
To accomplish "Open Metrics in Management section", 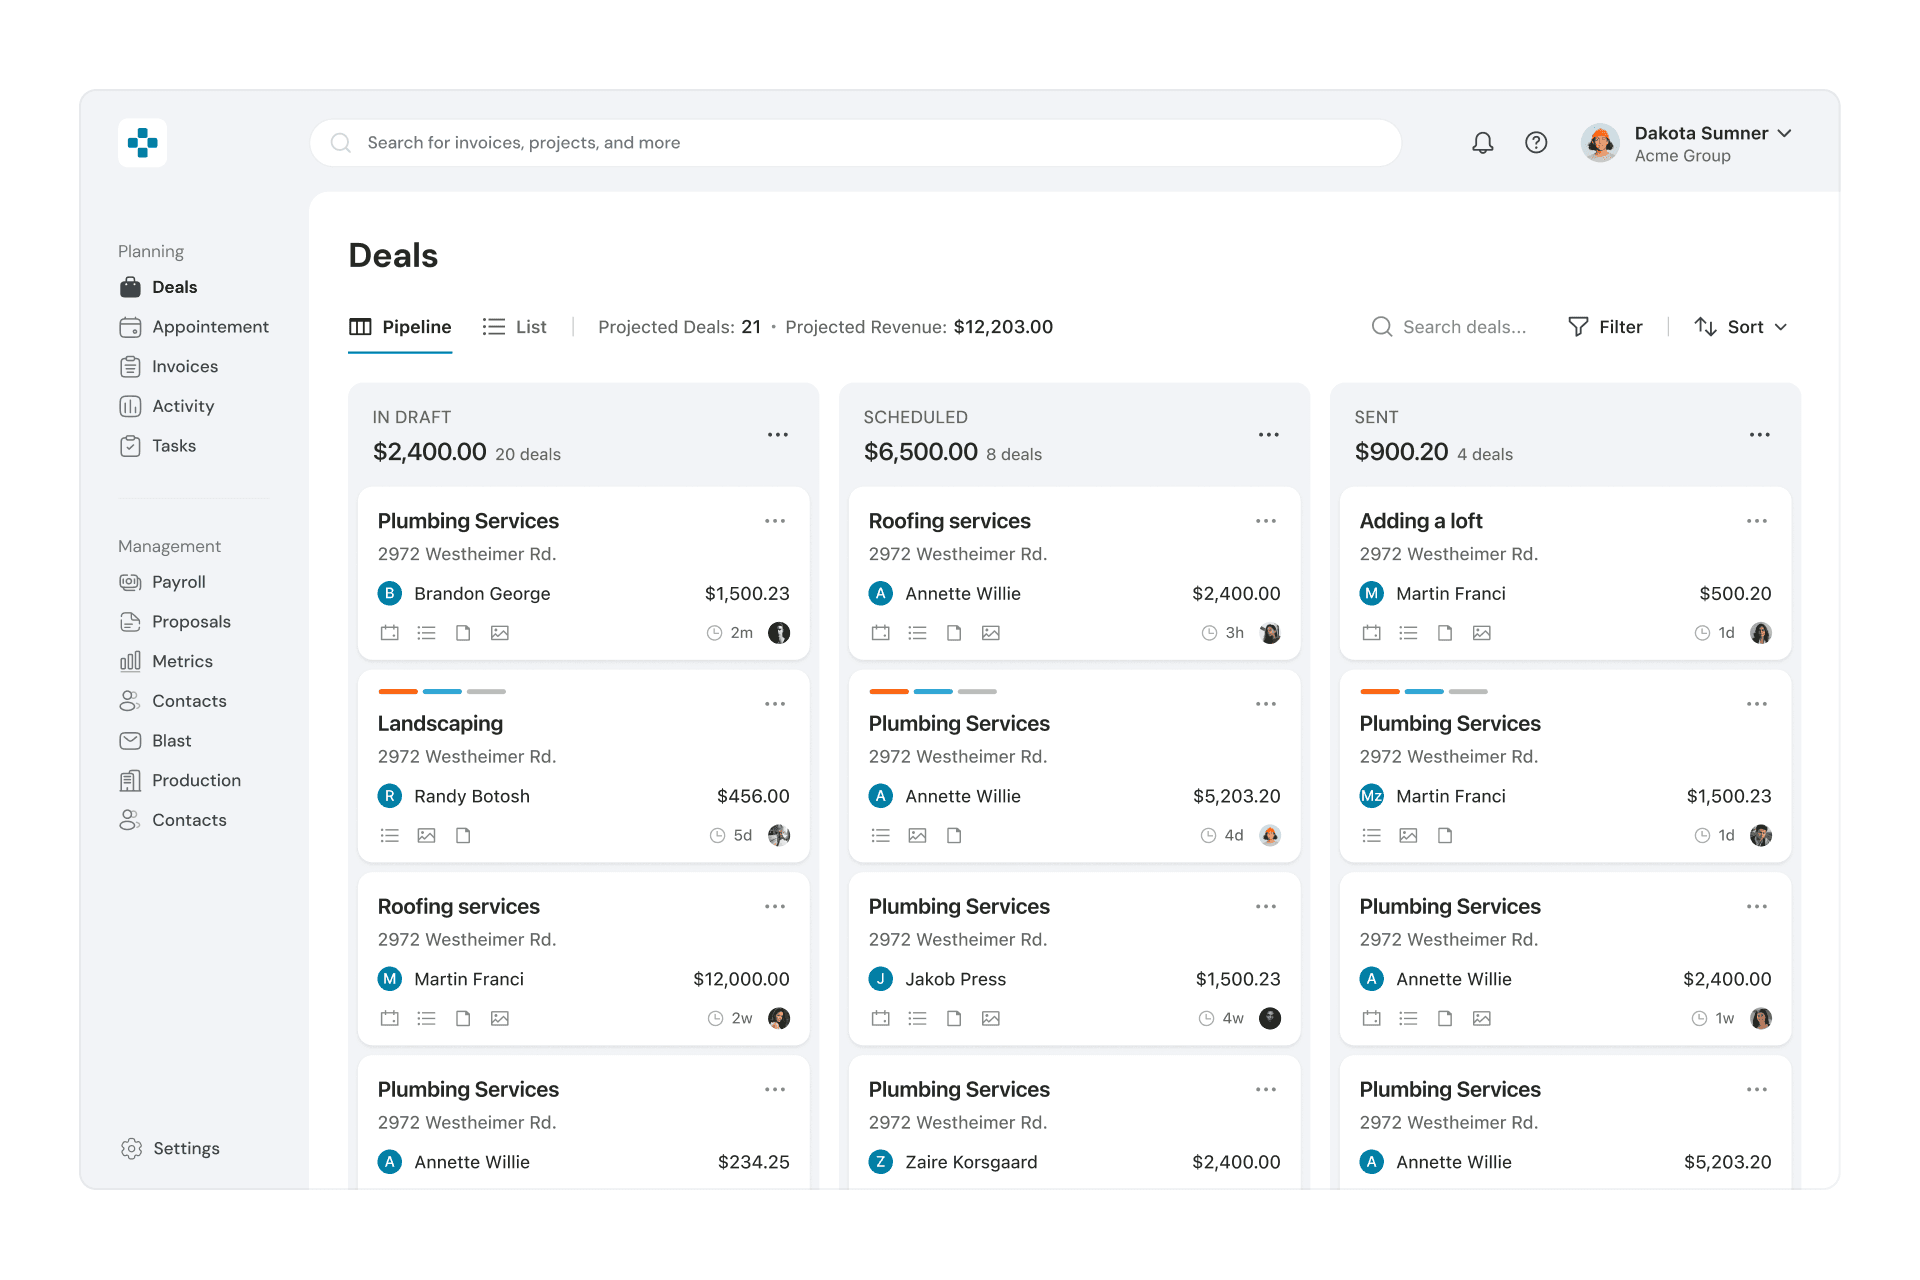I will tap(182, 661).
